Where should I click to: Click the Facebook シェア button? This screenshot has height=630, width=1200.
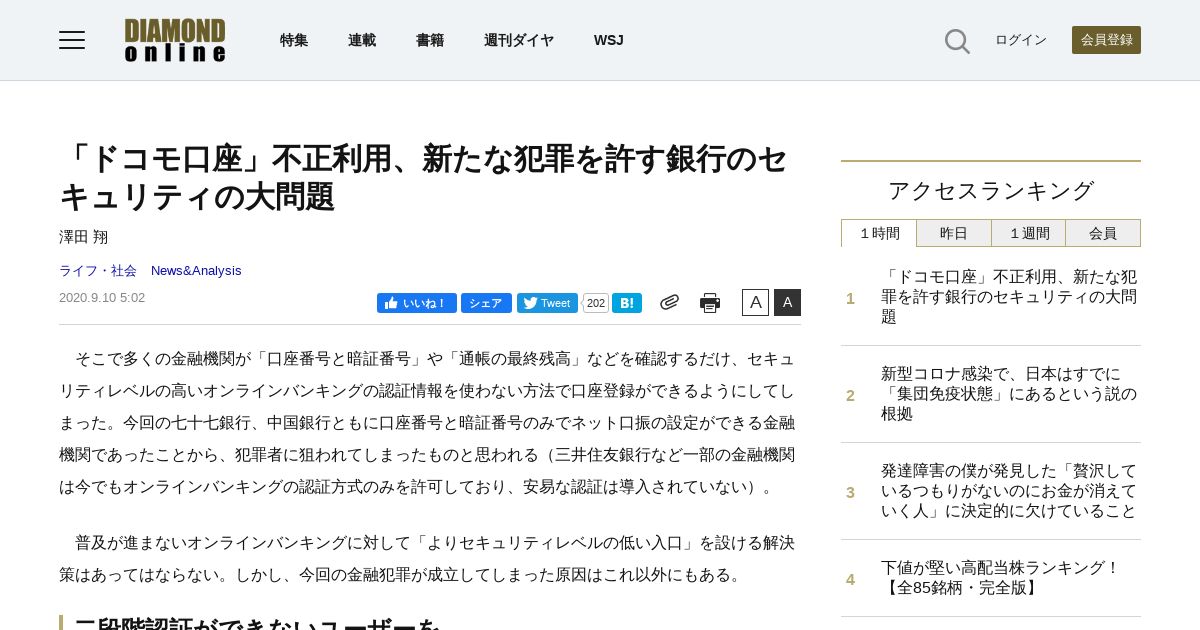click(486, 303)
